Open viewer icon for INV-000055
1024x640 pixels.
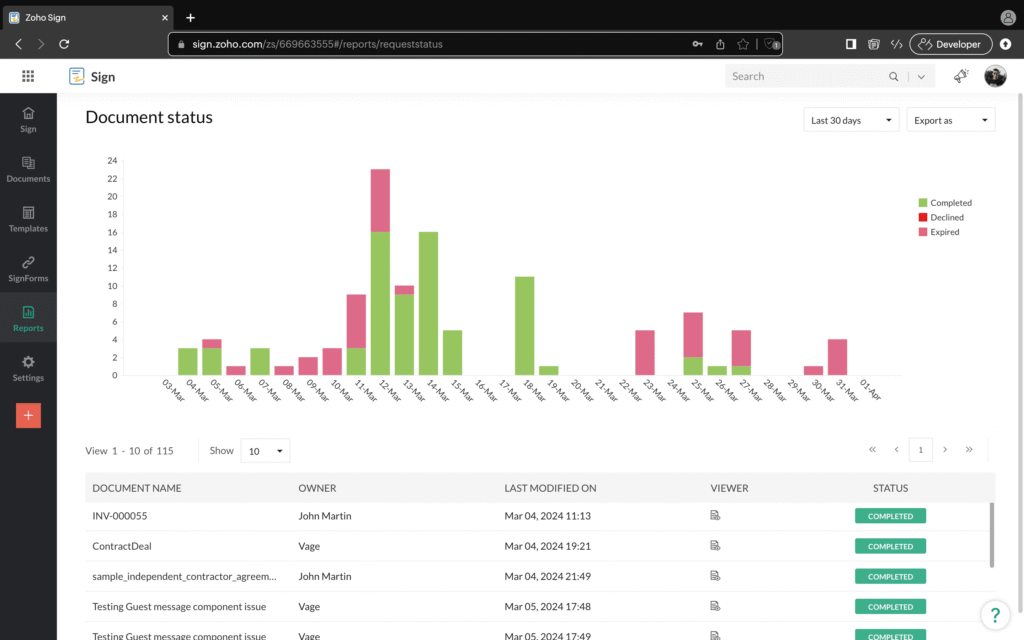pos(715,516)
